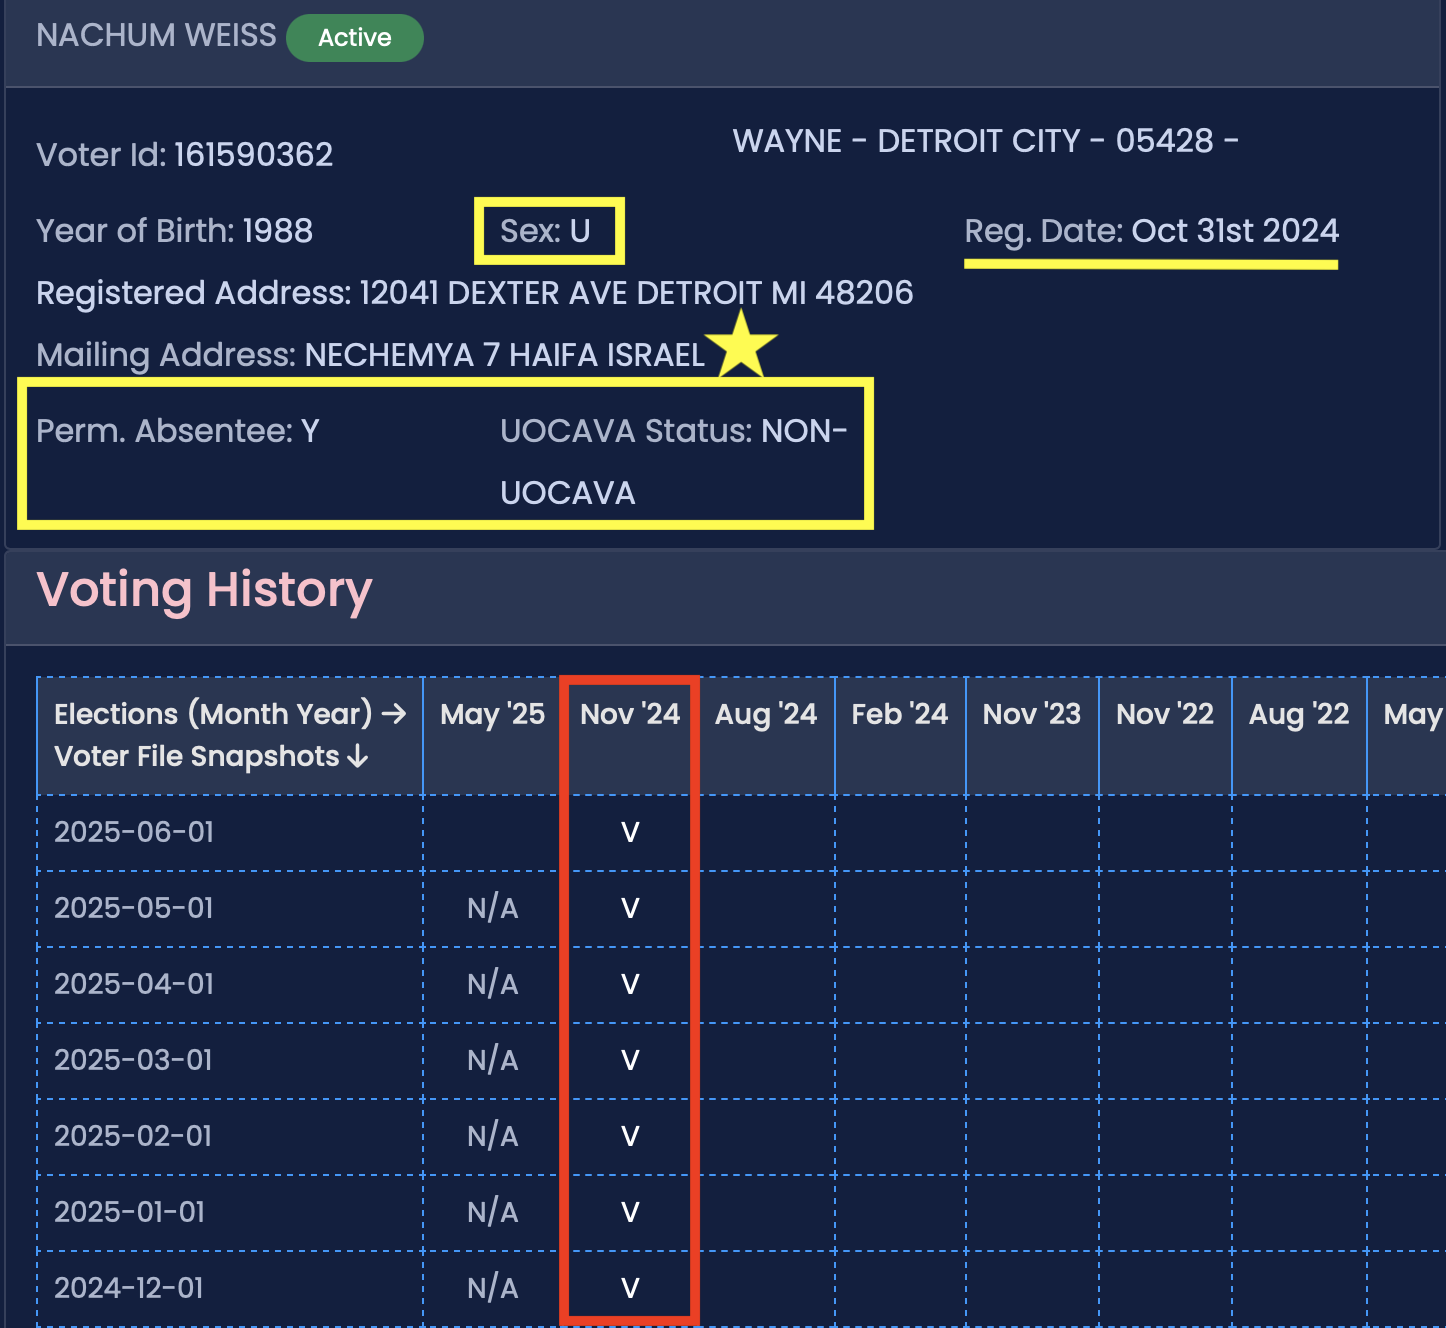Click the Aug '24 column header
Screen dimensions: 1446x1328
coord(766,714)
